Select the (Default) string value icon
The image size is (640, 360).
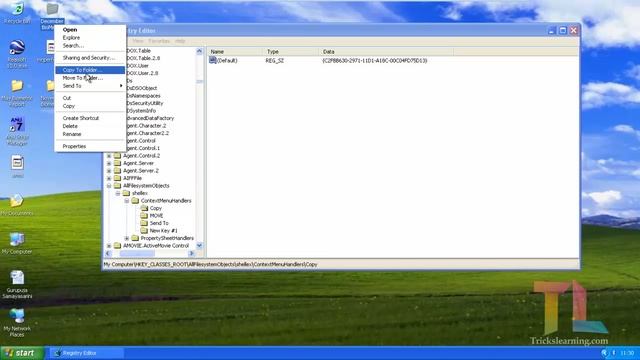pyautogui.click(x=213, y=60)
